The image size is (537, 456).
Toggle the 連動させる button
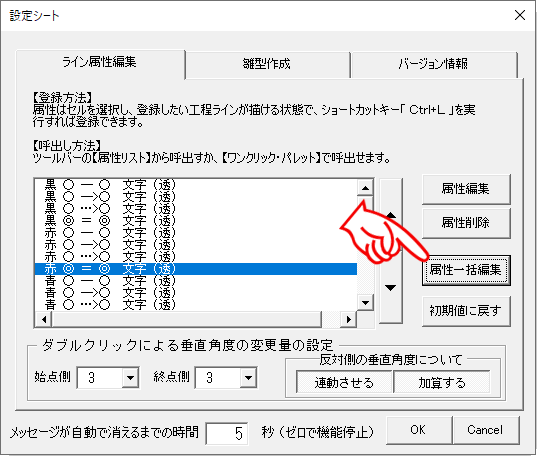tap(344, 382)
